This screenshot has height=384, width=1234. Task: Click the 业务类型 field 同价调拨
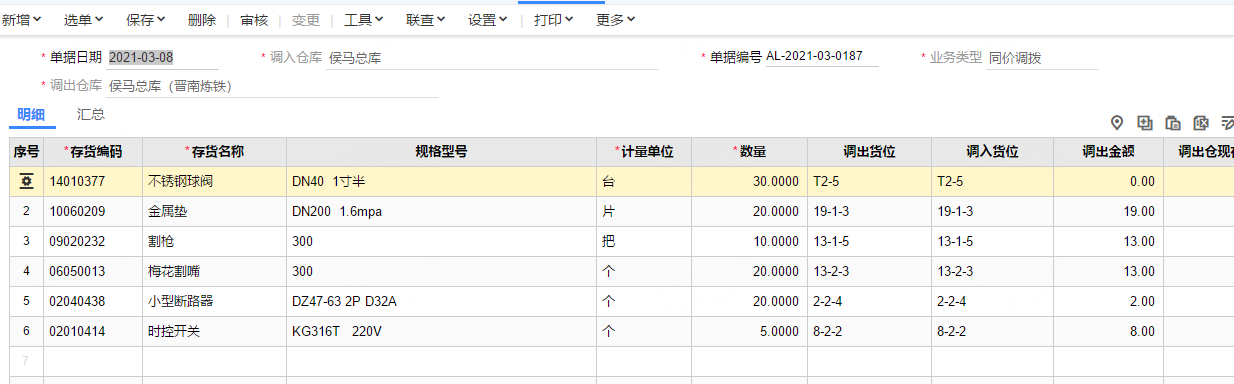click(1043, 58)
